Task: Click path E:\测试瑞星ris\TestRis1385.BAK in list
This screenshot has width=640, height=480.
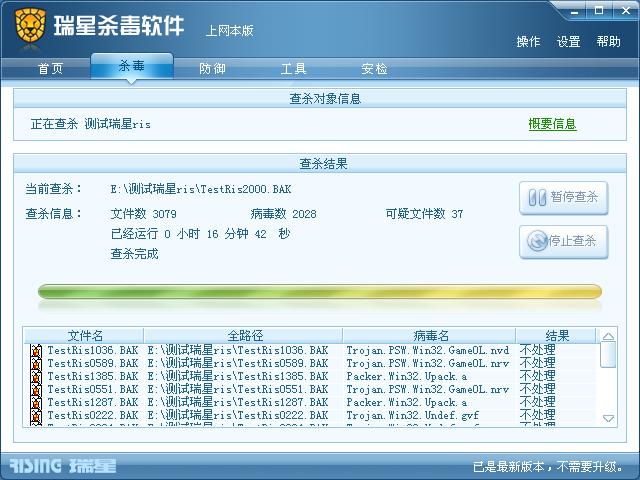Action: point(238,377)
